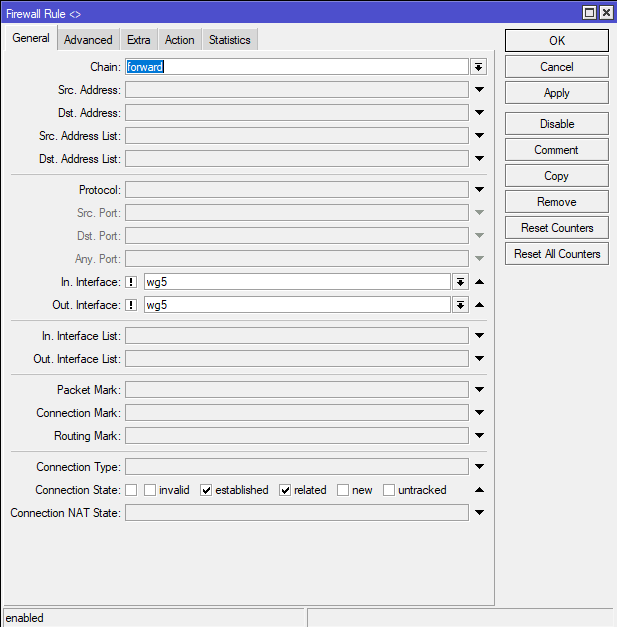This screenshot has width=617, height=627.
Task: Switch to the Advanced tab
Action: click(x=88, y=40)
